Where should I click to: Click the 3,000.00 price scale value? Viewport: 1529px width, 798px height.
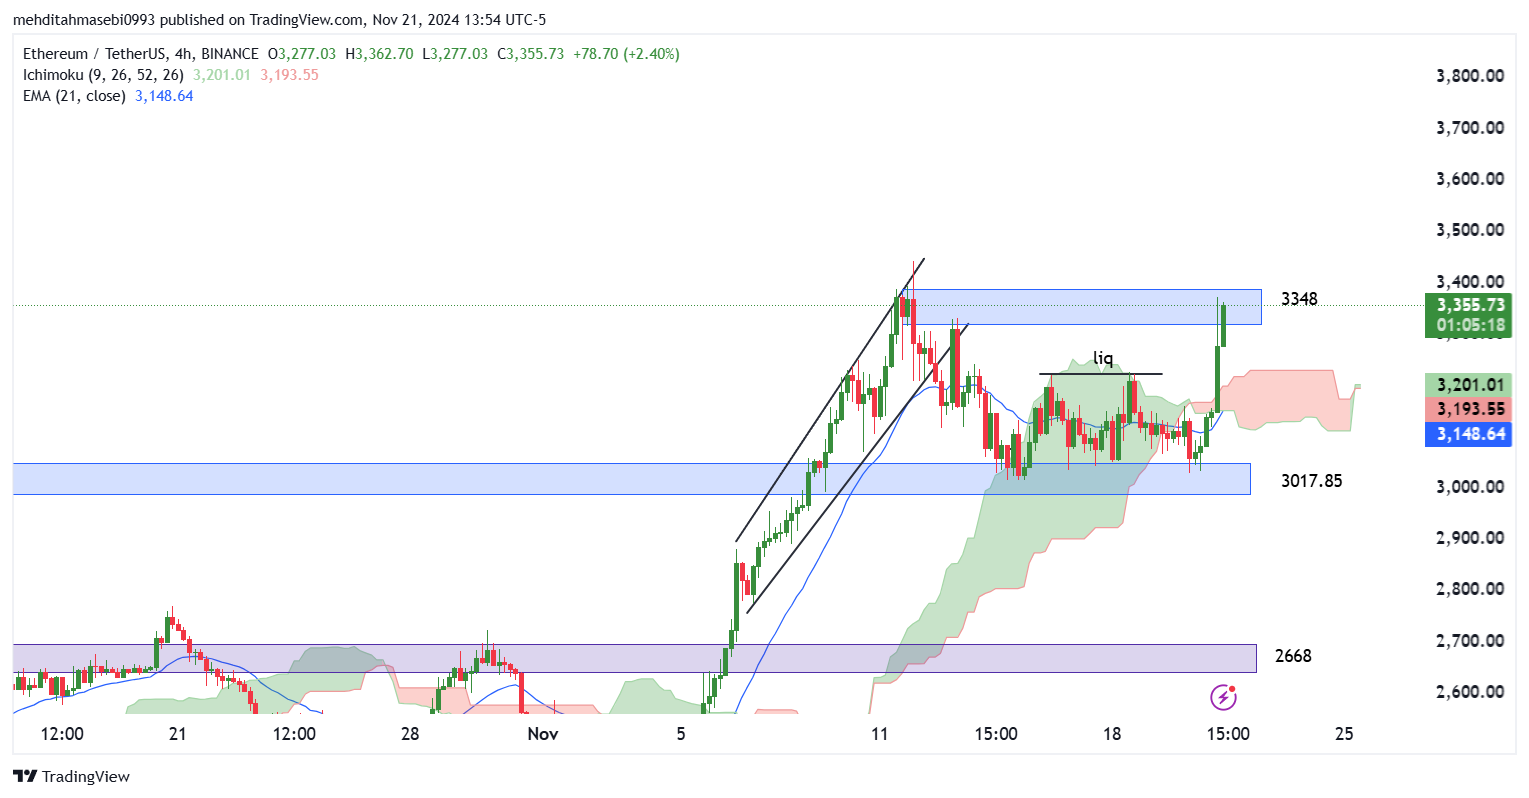(x=1470, y=487)
